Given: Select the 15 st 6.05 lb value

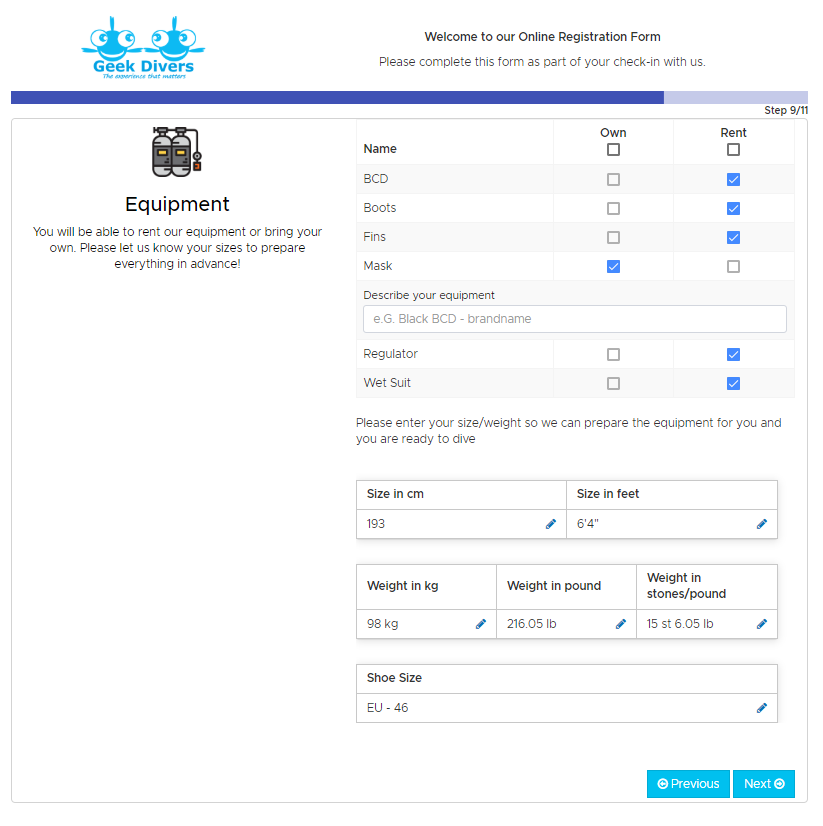Looking at the screenshot, I should (x=680, y=624).
